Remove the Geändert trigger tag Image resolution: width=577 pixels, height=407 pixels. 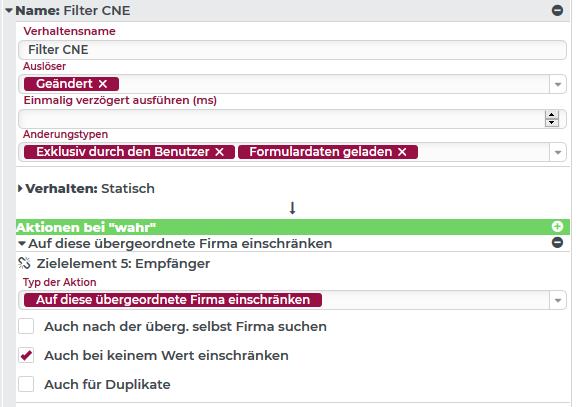pyautogui.click(x=103, y=84)
